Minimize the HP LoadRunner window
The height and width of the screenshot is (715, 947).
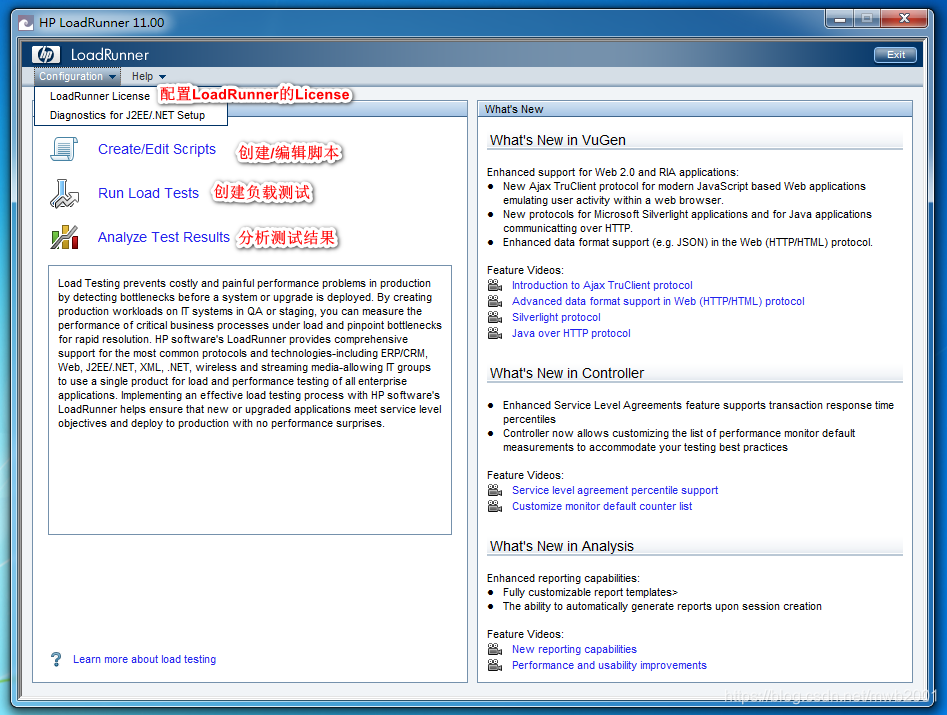pyautogui.click(x=839, y=19)
